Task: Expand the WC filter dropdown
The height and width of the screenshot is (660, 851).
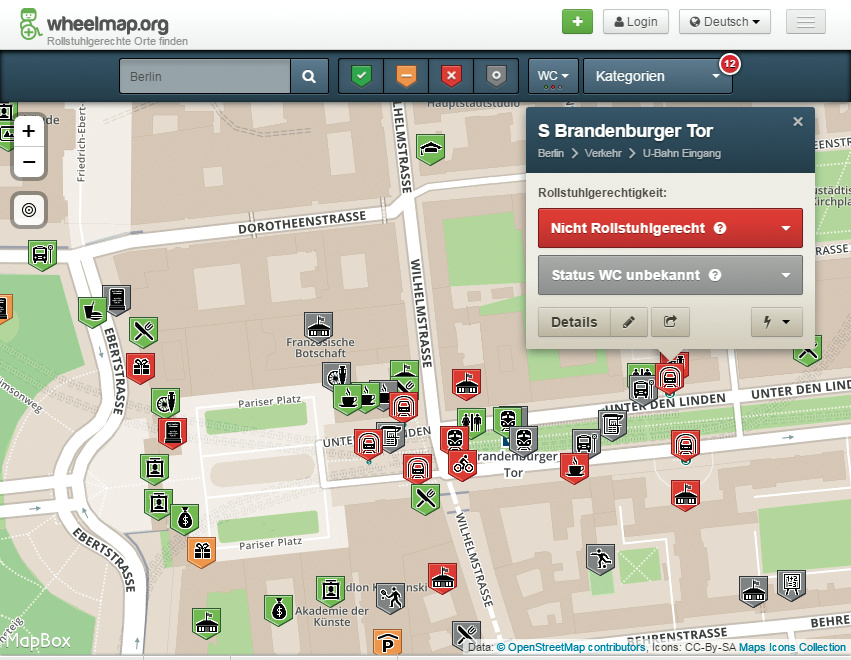Action: [553, 76]
